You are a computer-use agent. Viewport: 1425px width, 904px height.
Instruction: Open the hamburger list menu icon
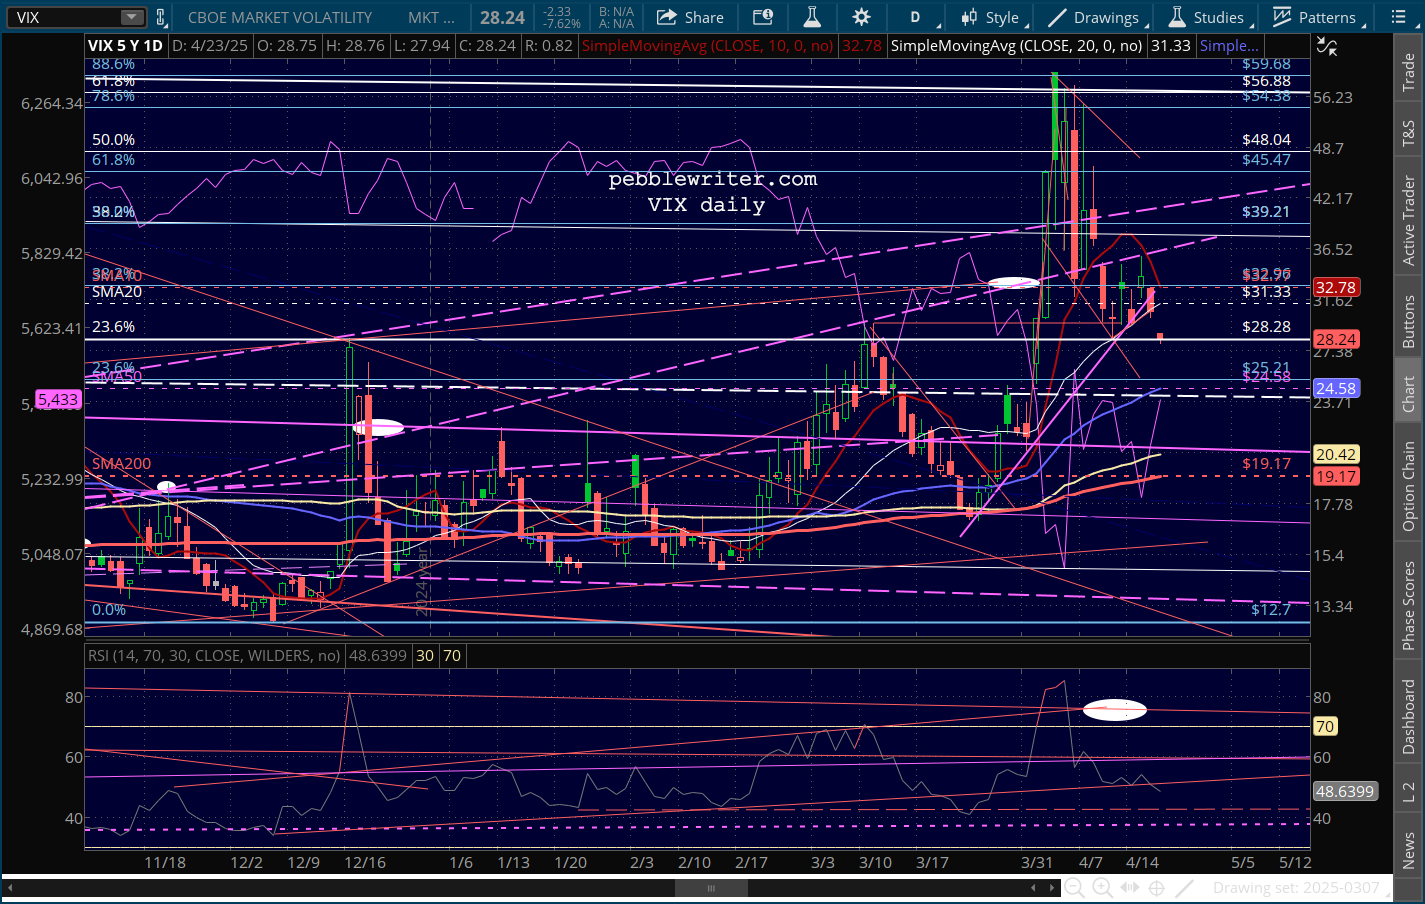click(x=1399, y=17)
